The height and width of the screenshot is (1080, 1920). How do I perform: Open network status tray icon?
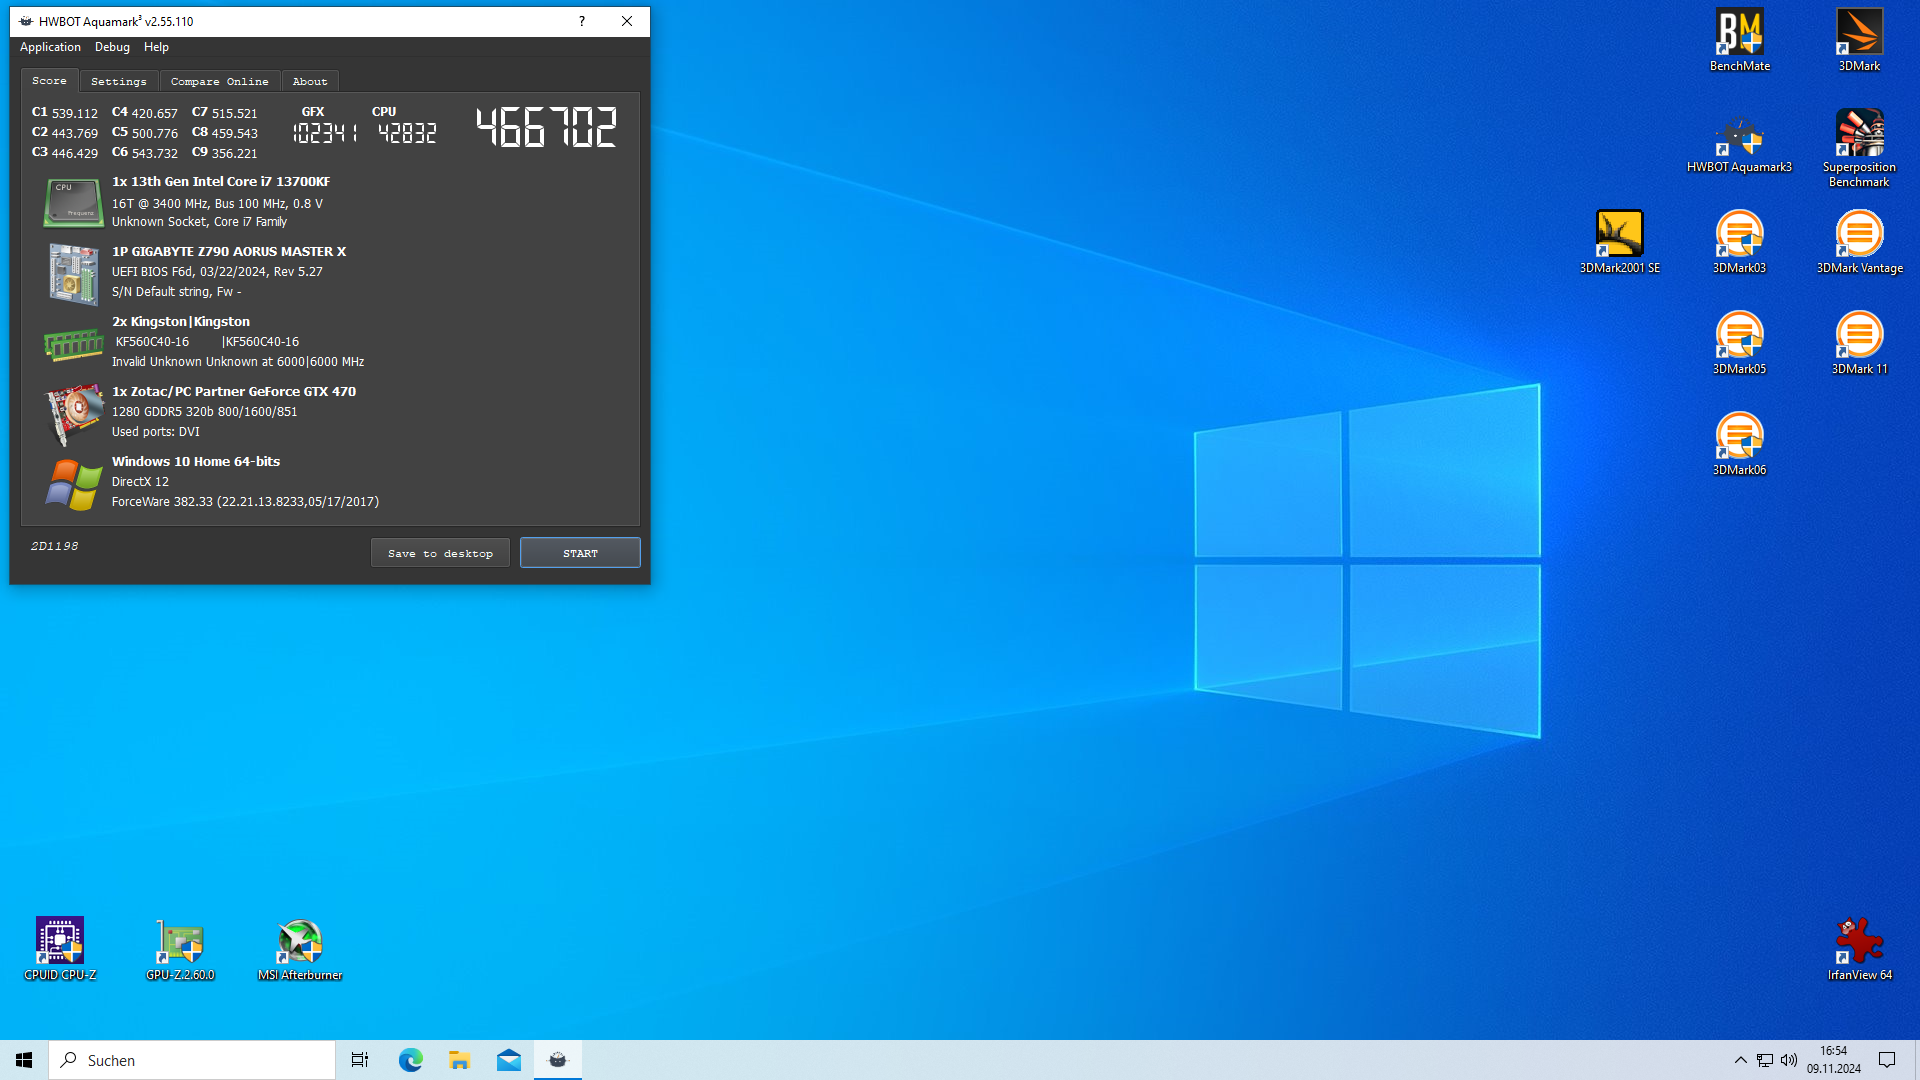point(1764,1060)
